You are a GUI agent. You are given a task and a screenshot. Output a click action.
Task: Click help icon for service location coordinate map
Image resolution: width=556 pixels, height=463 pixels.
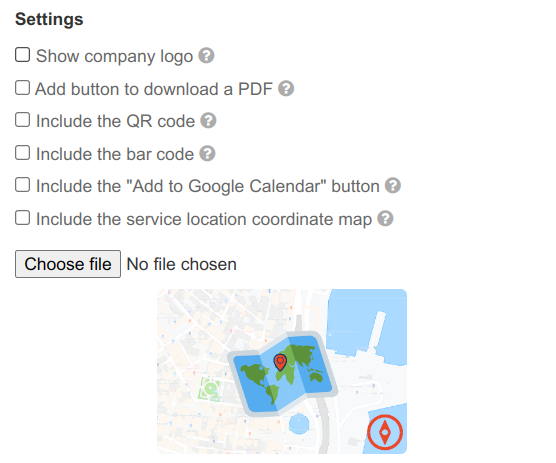385,218
